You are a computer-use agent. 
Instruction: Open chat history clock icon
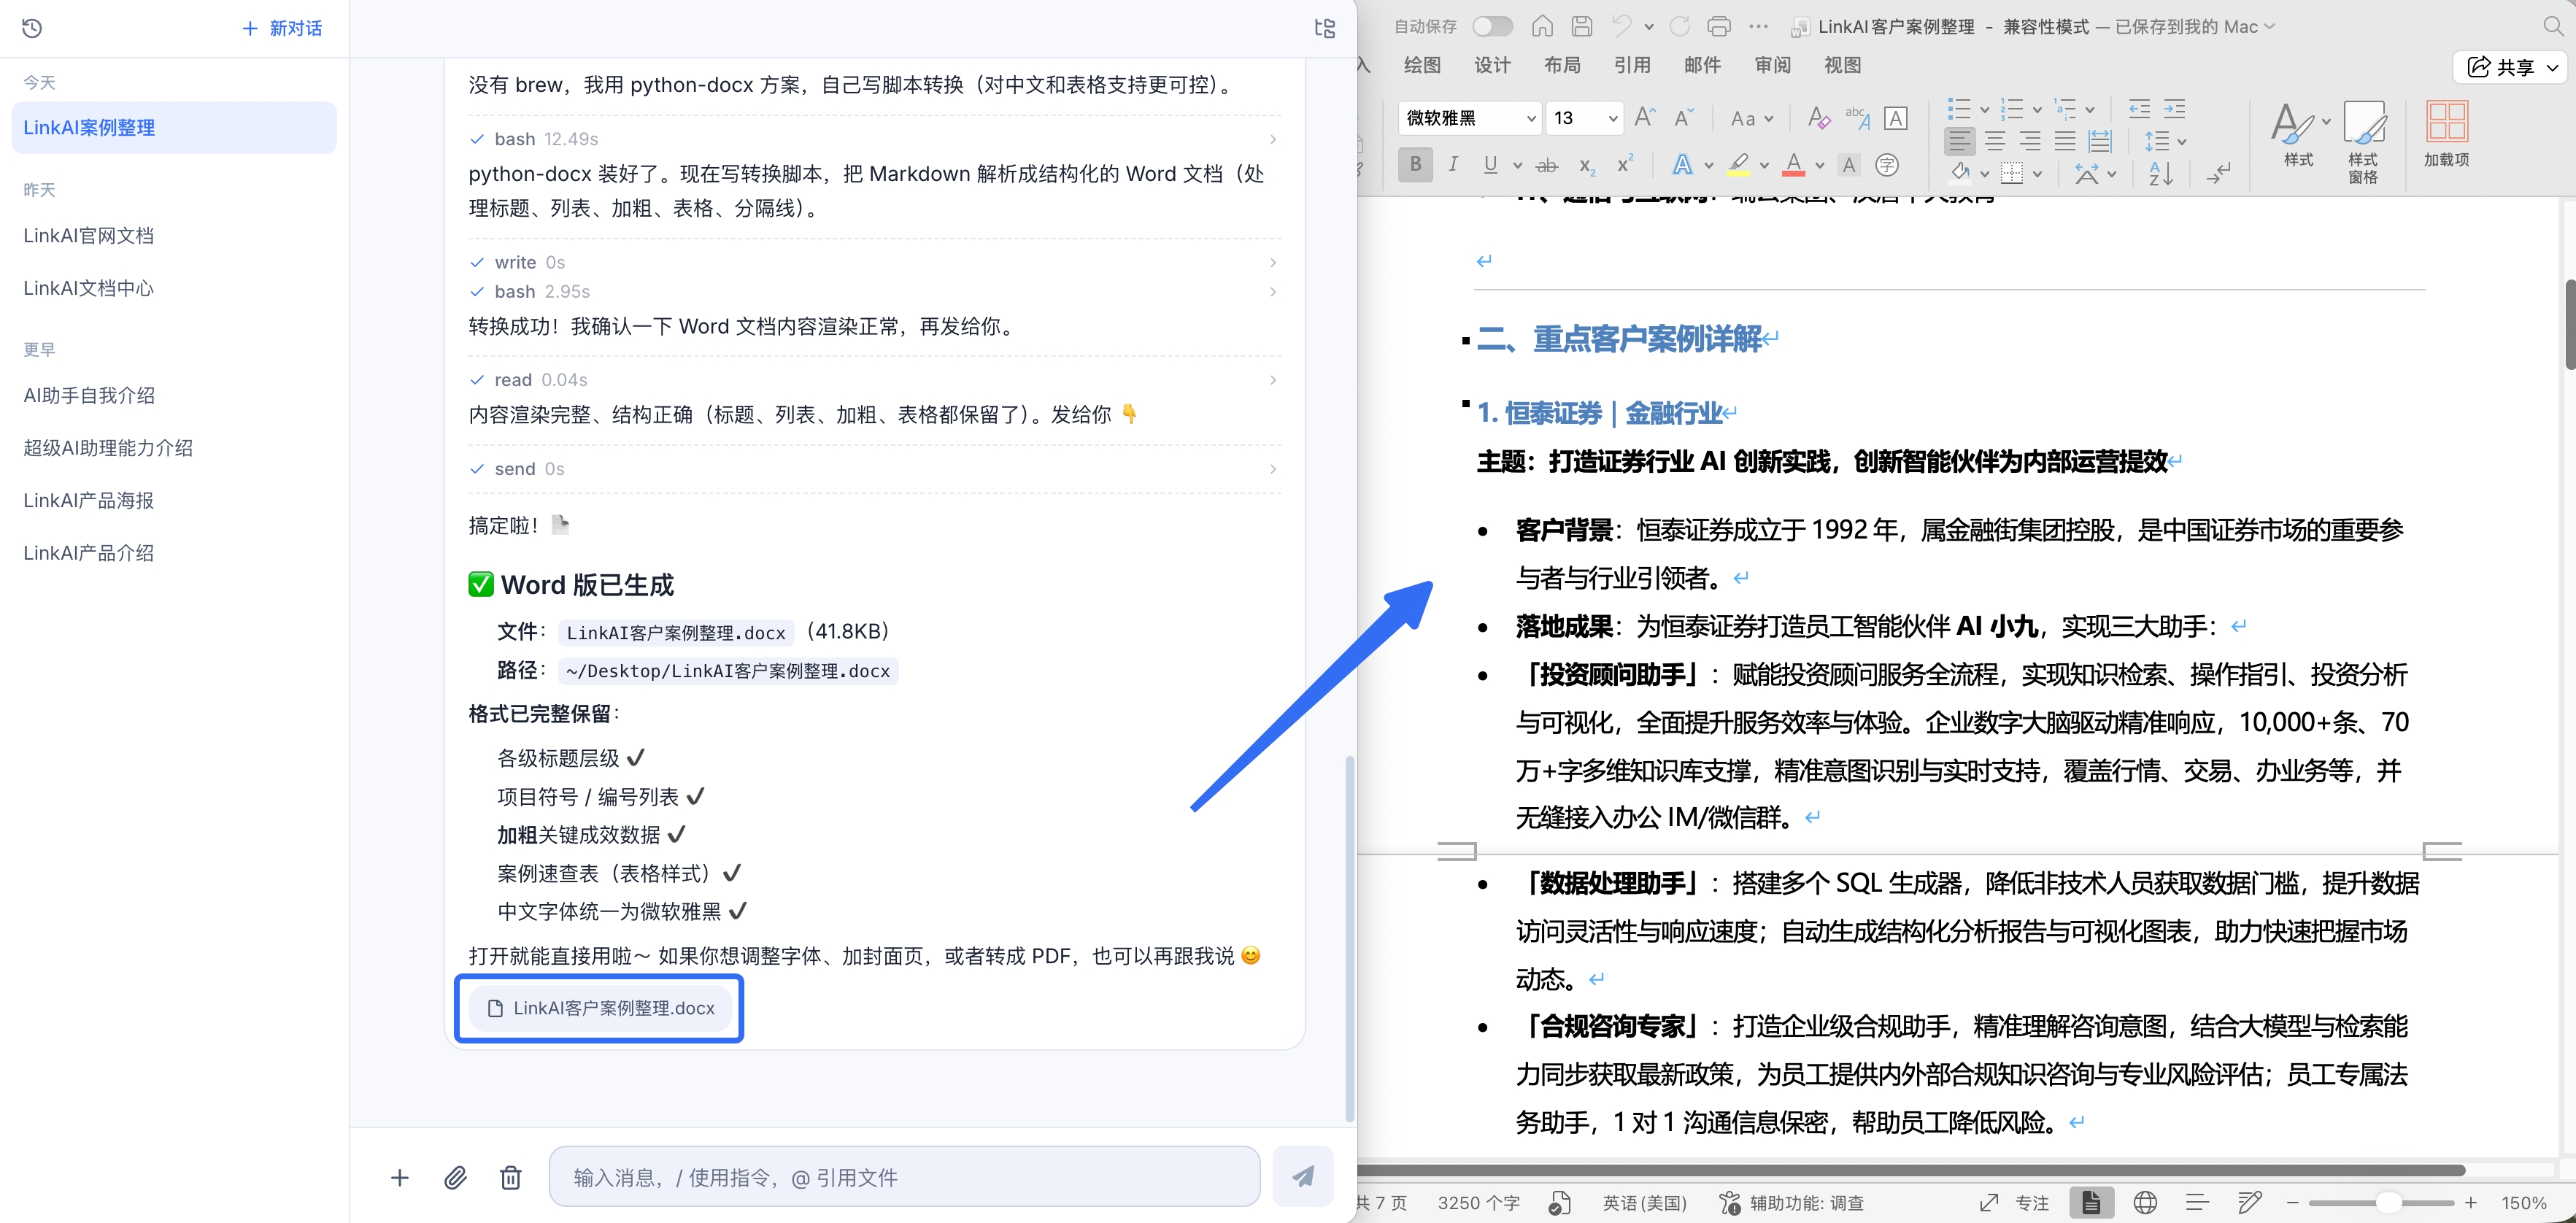(32, 28)
